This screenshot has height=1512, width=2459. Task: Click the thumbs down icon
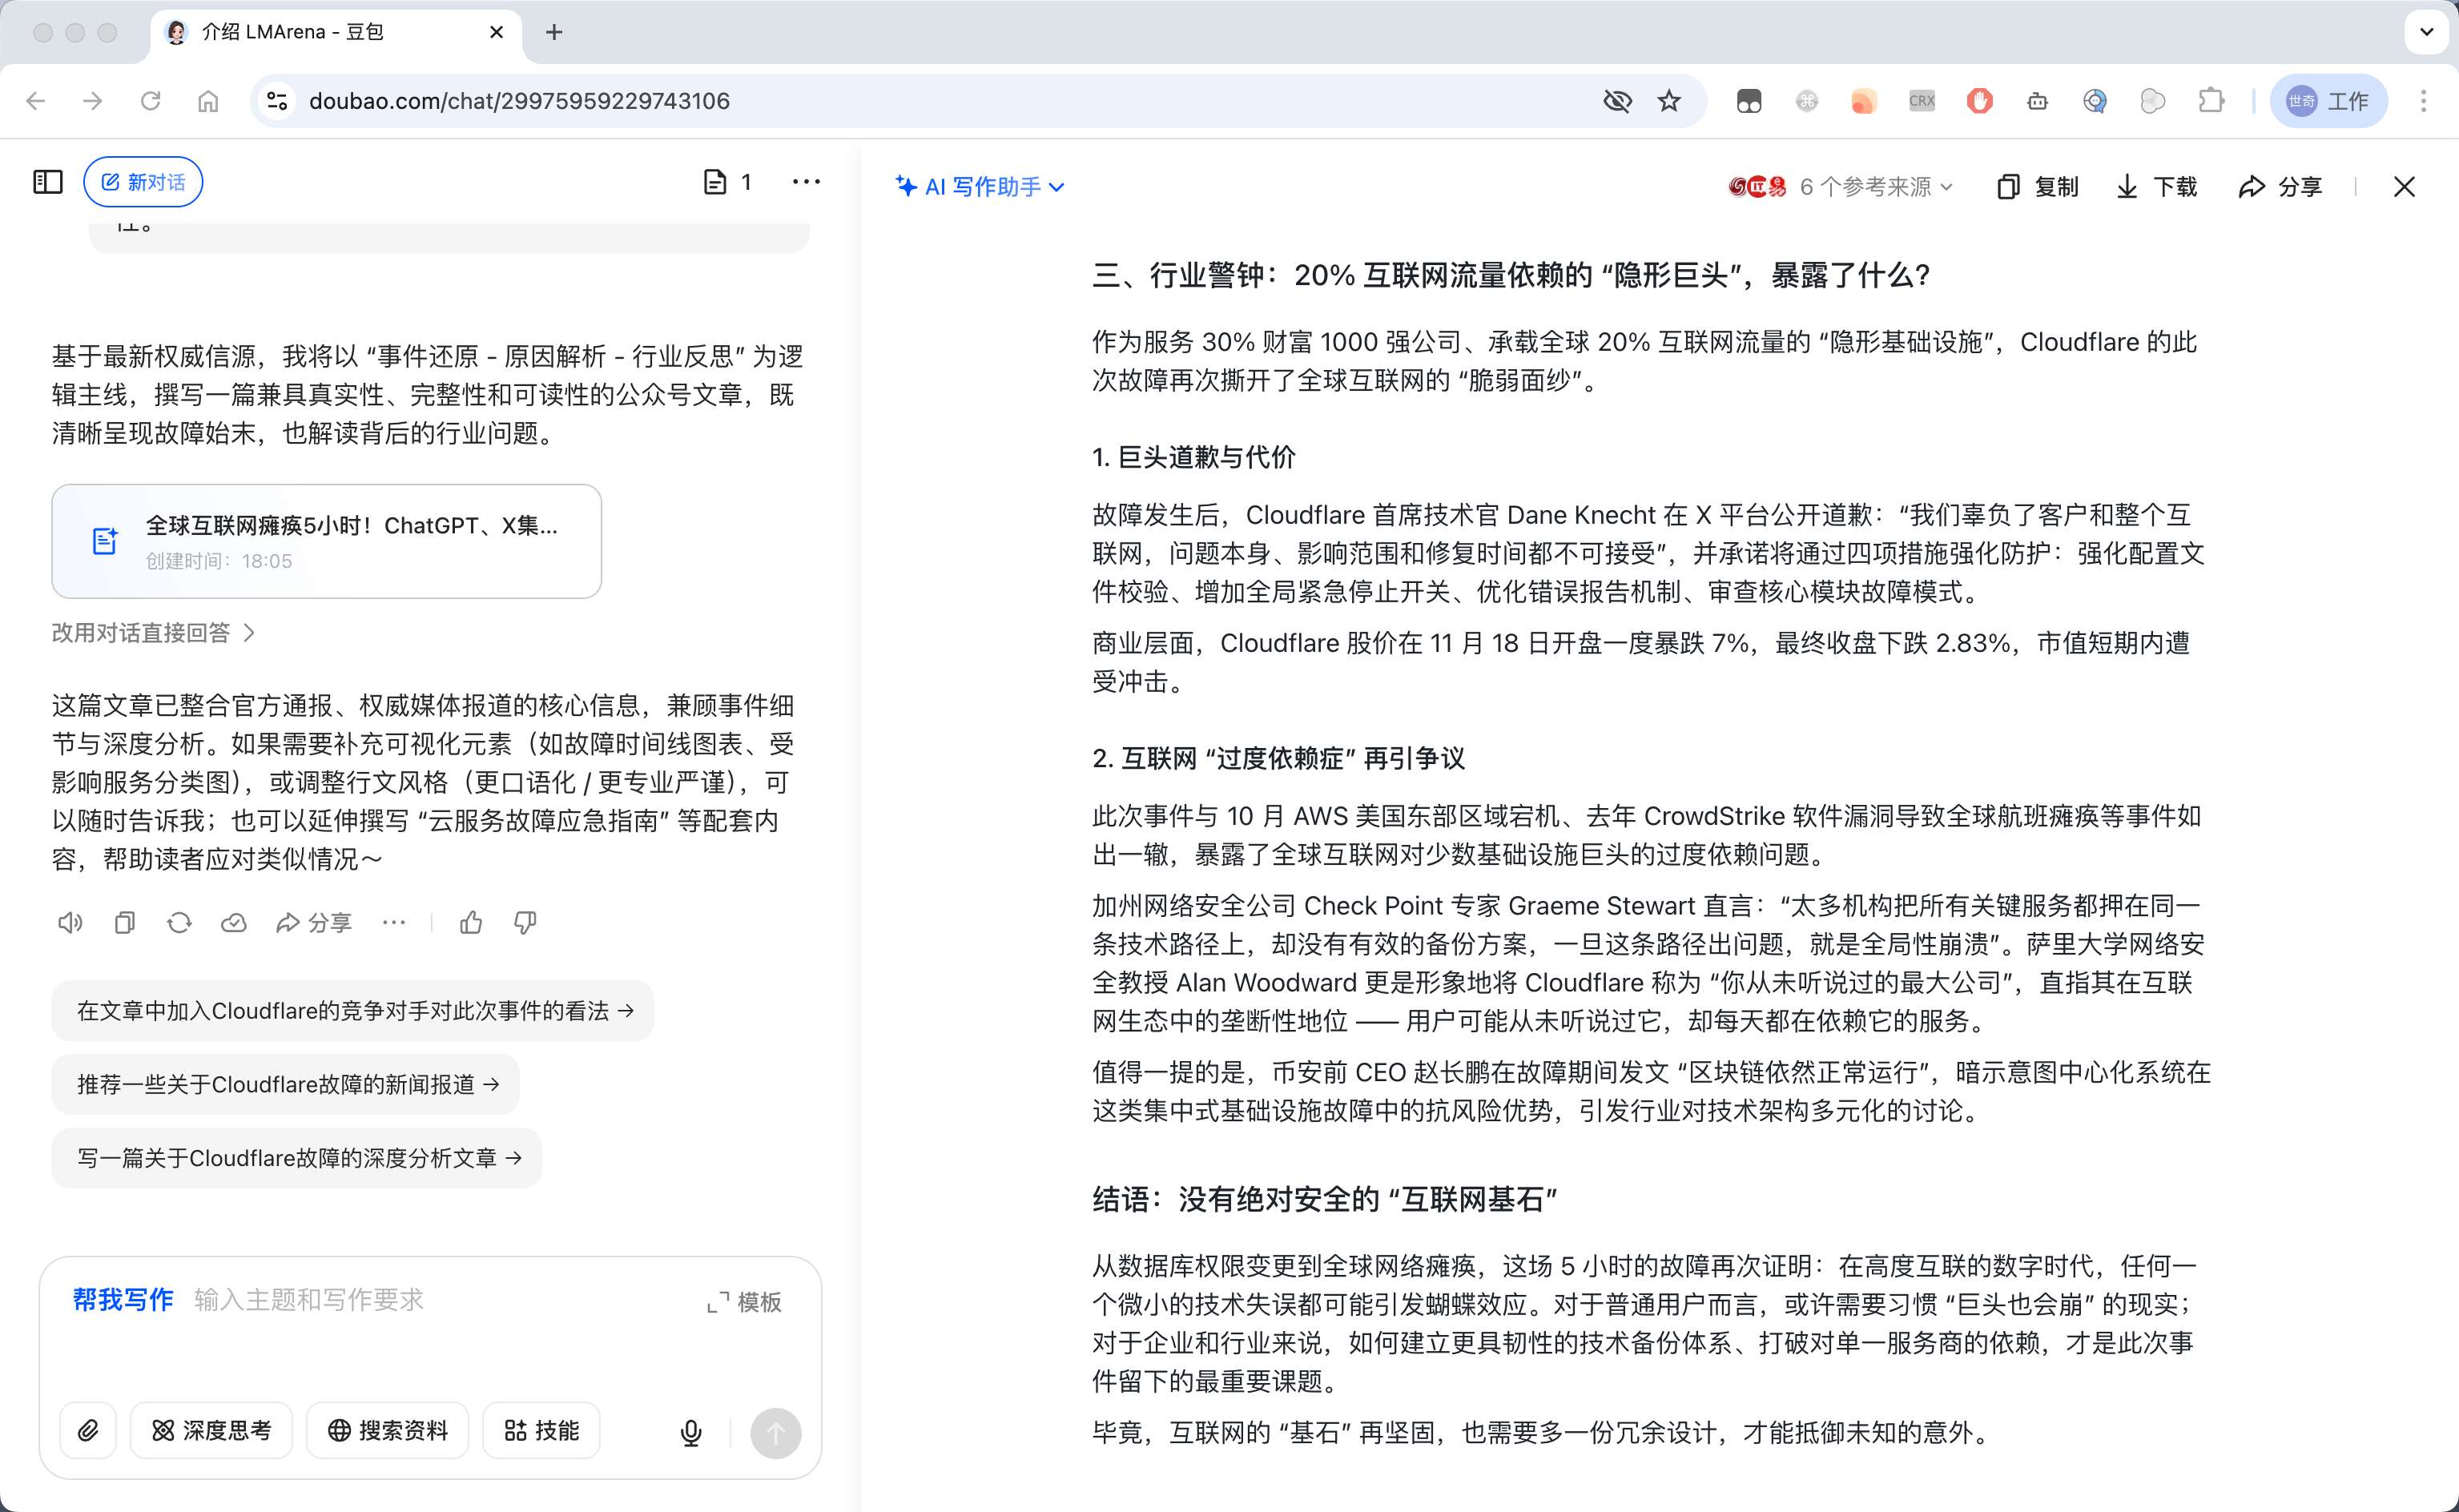[525, 922]
